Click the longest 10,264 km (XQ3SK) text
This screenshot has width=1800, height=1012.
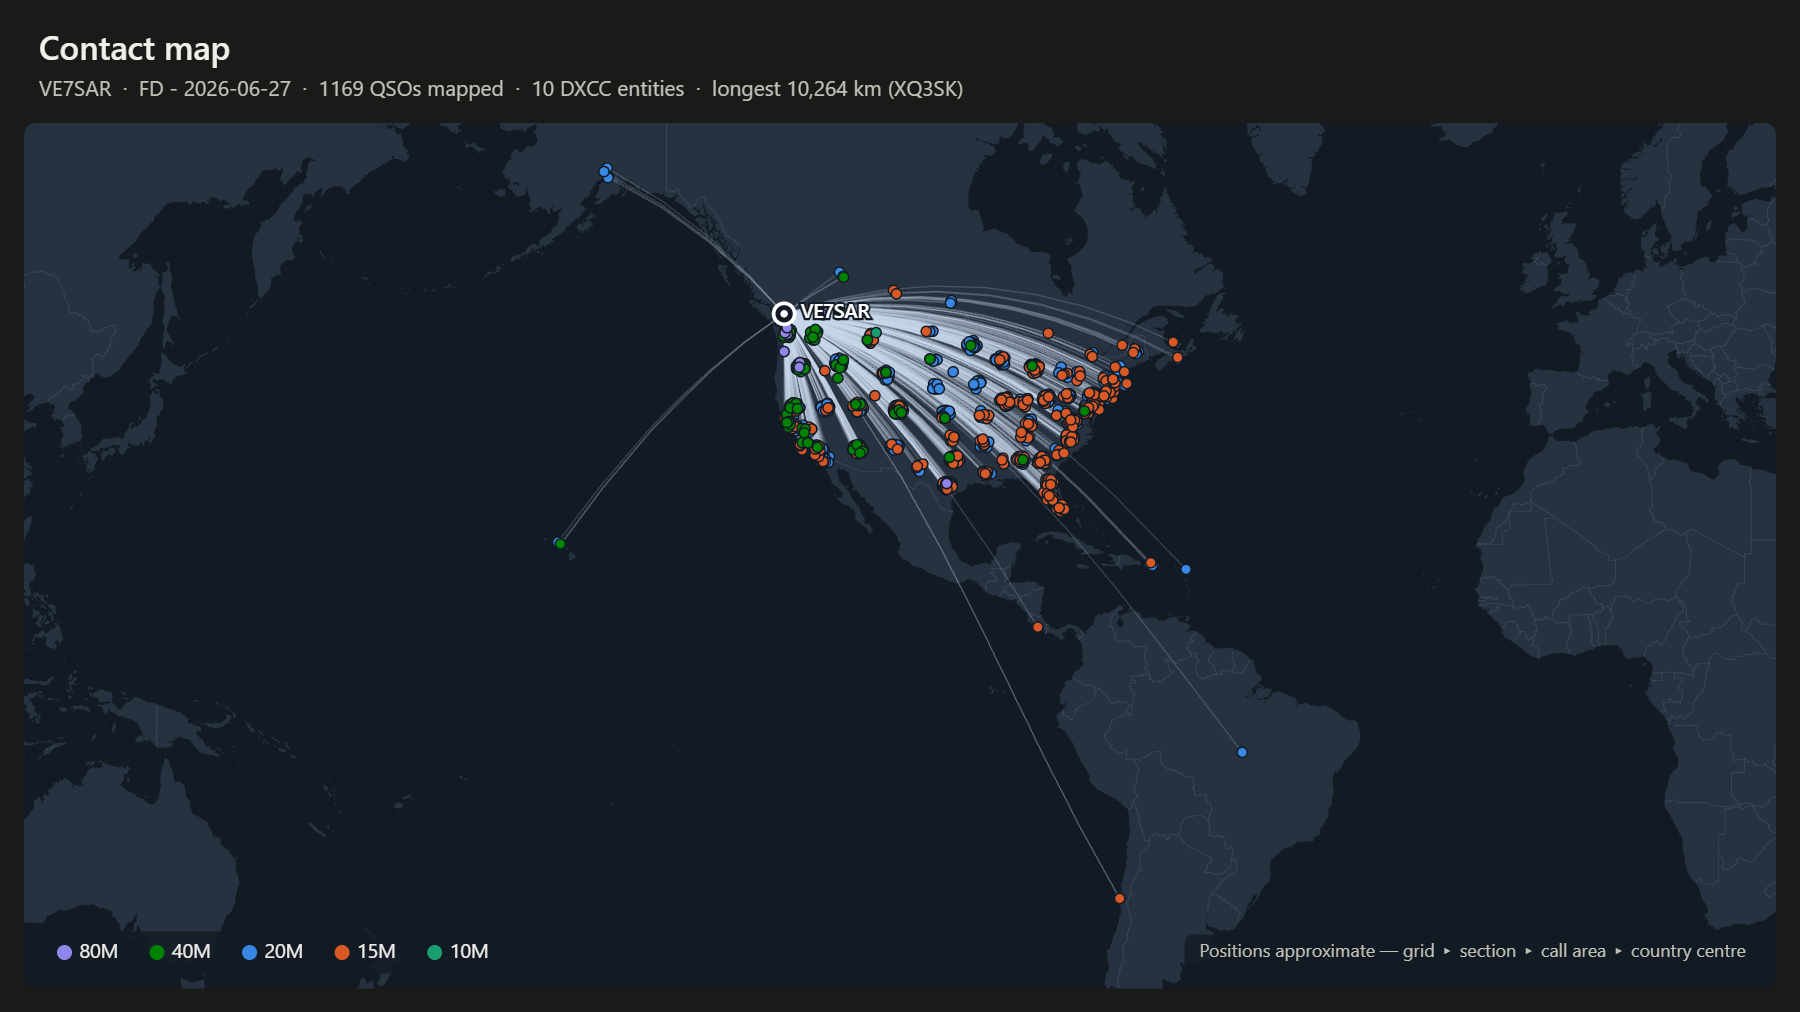(x=837, y=89)
